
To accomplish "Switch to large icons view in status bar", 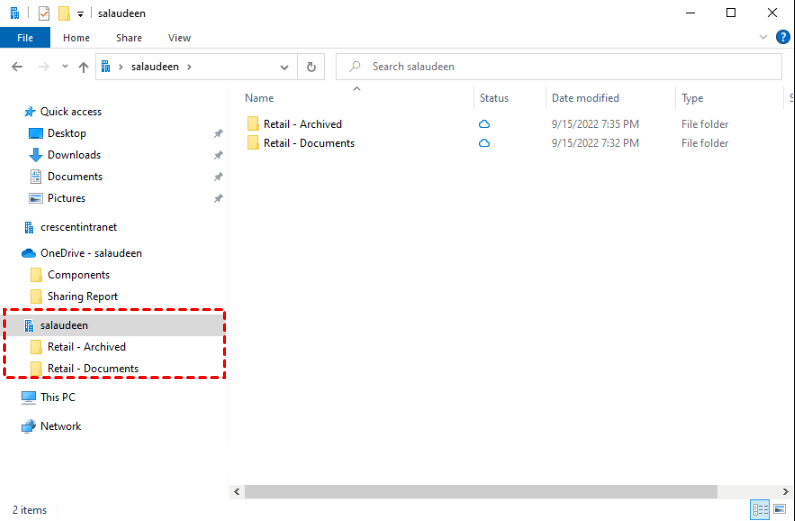I will tap(779, 510).
